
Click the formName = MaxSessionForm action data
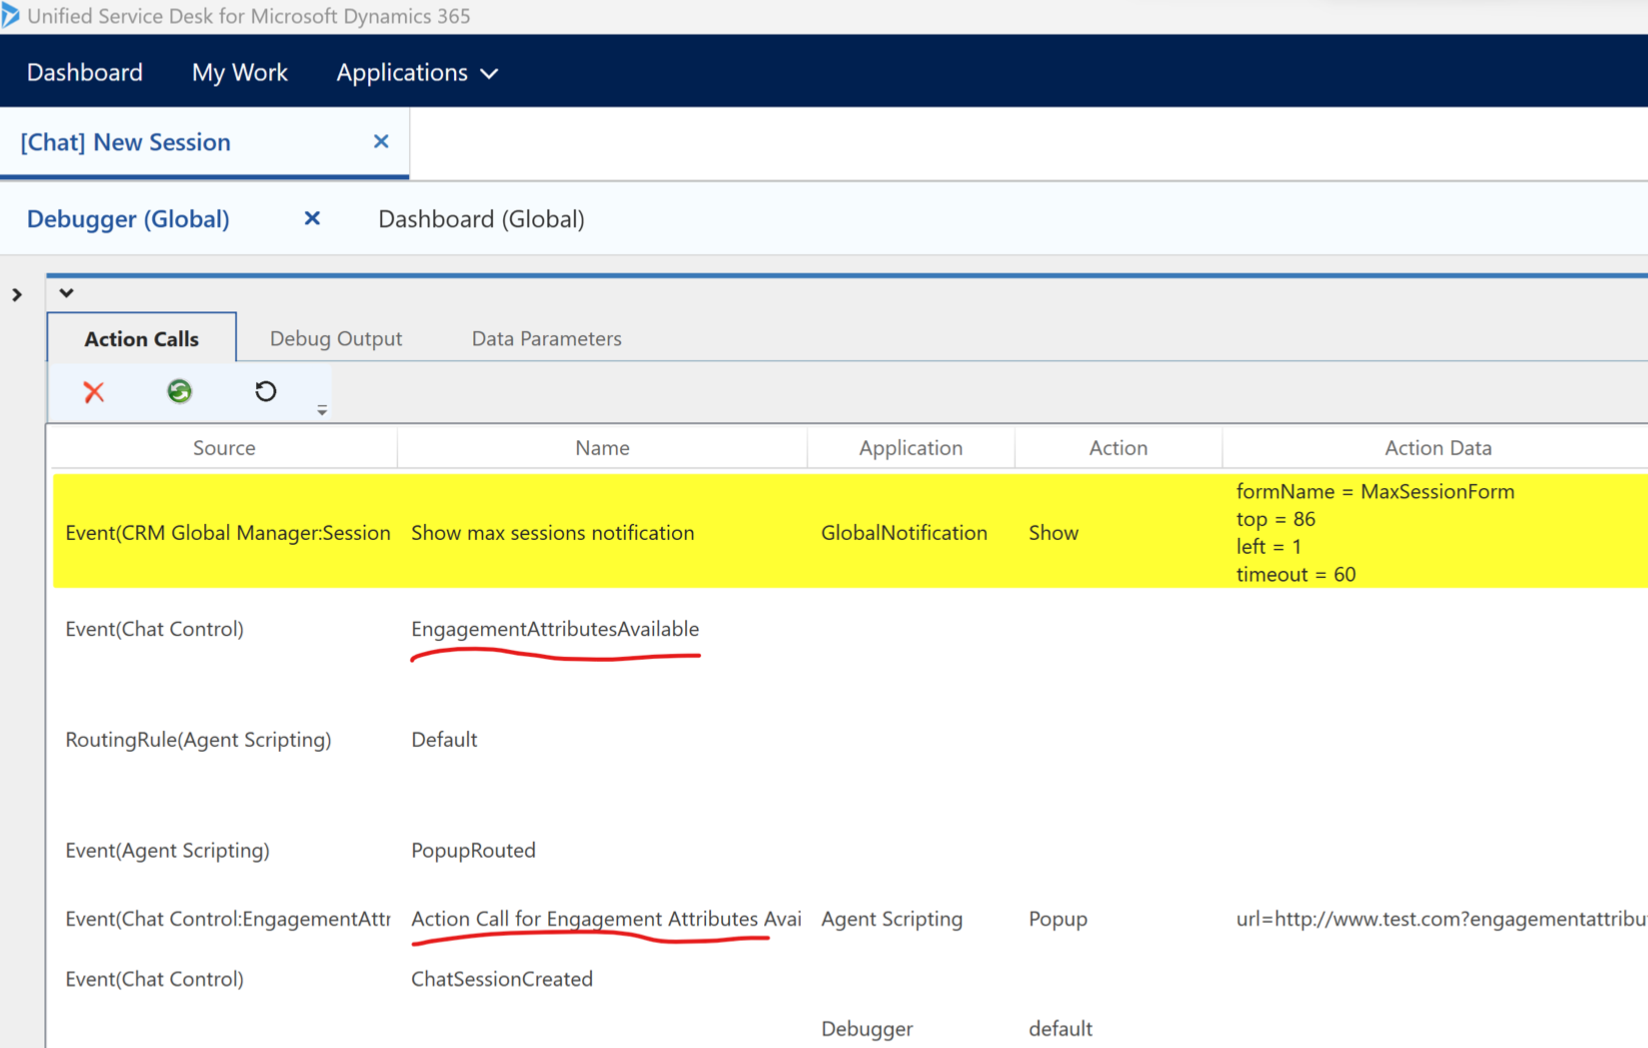[x=1375, y=491]
